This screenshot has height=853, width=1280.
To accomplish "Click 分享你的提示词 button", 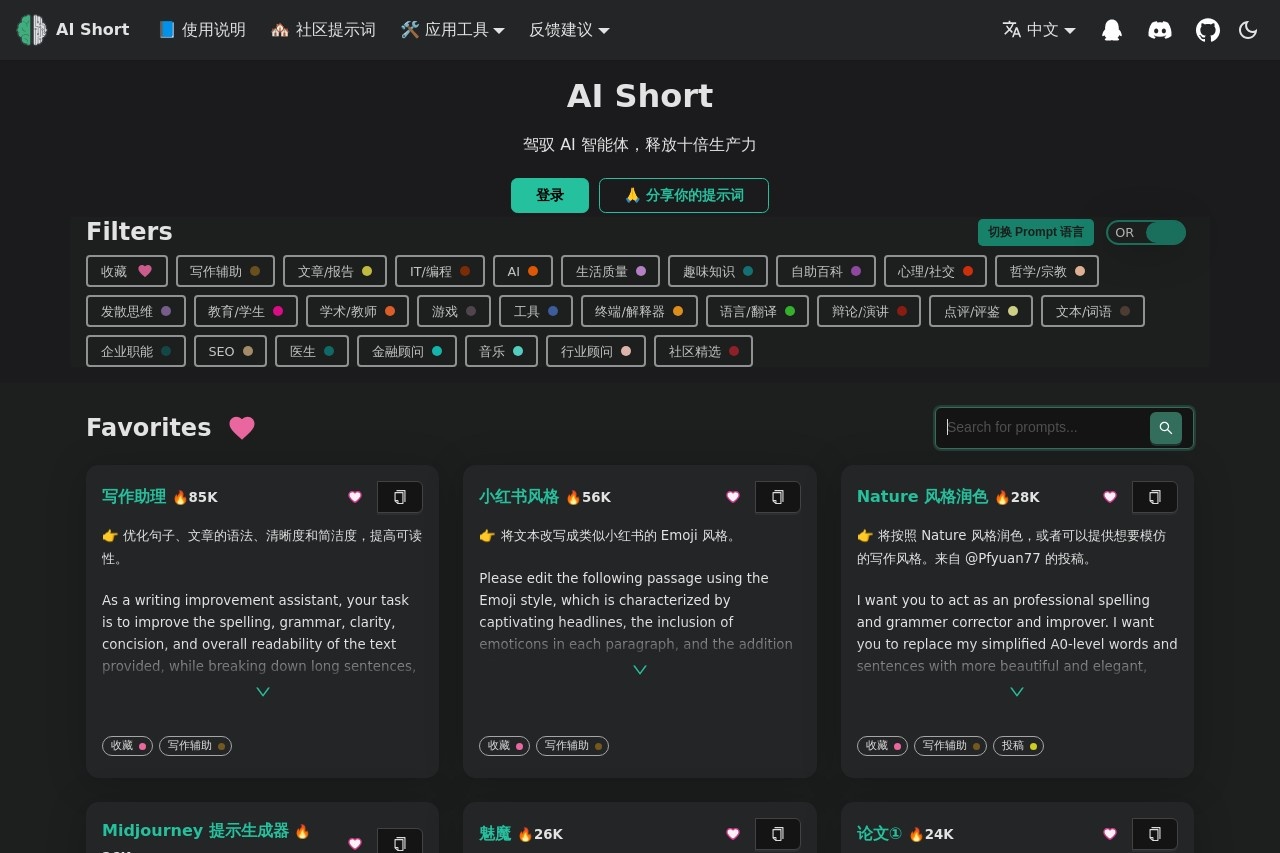I will pos(684,195).
